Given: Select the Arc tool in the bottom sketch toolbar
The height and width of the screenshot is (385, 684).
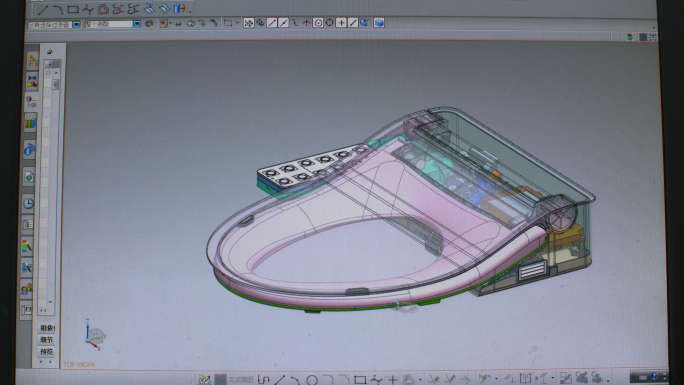Looking at the screenshot, I should (x=295, y=380).
